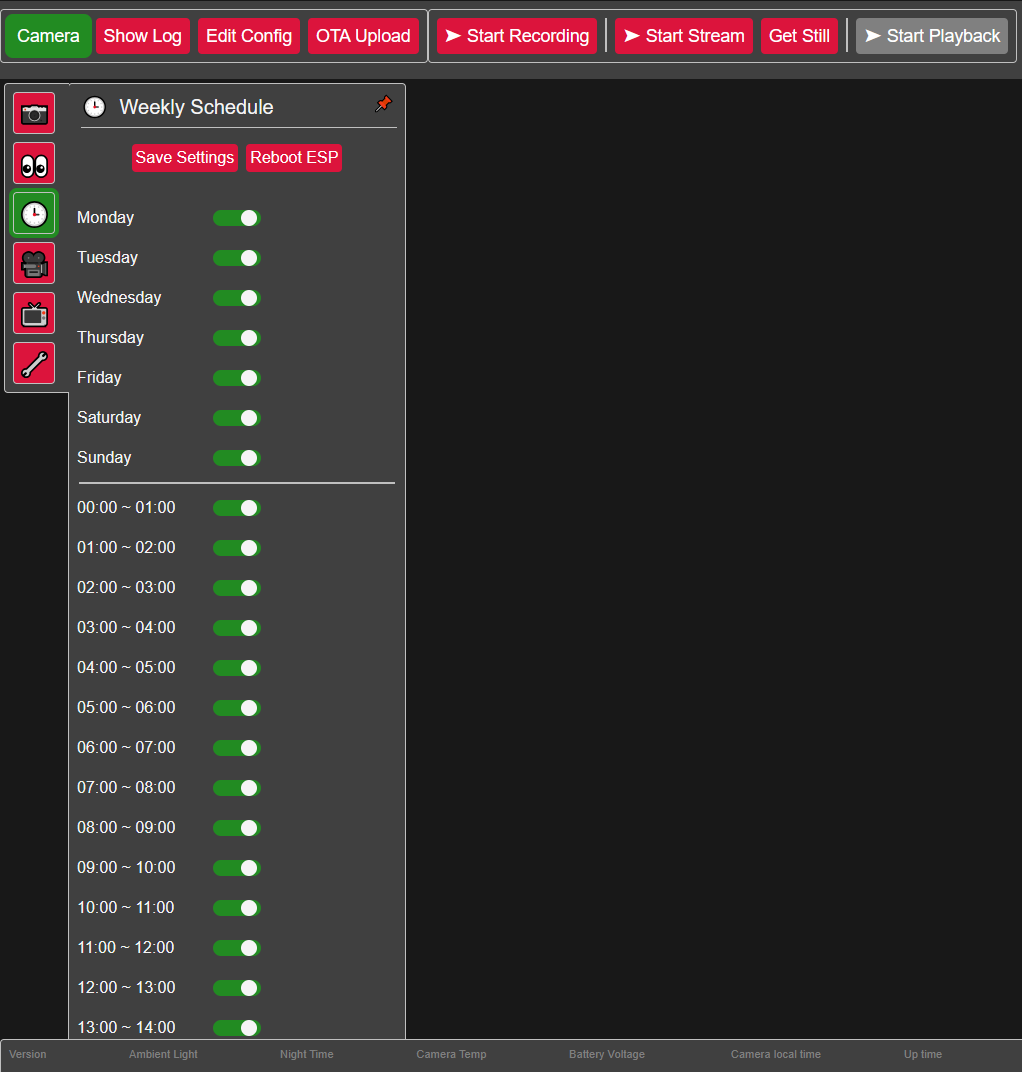Click the Camera Temp status label

pos(451,1054)
